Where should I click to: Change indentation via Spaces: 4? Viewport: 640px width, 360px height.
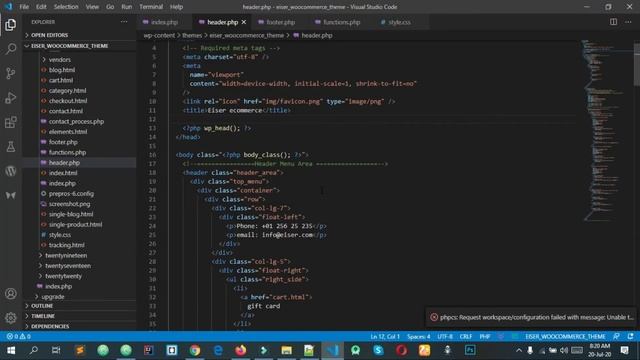(x=418, y=336)
